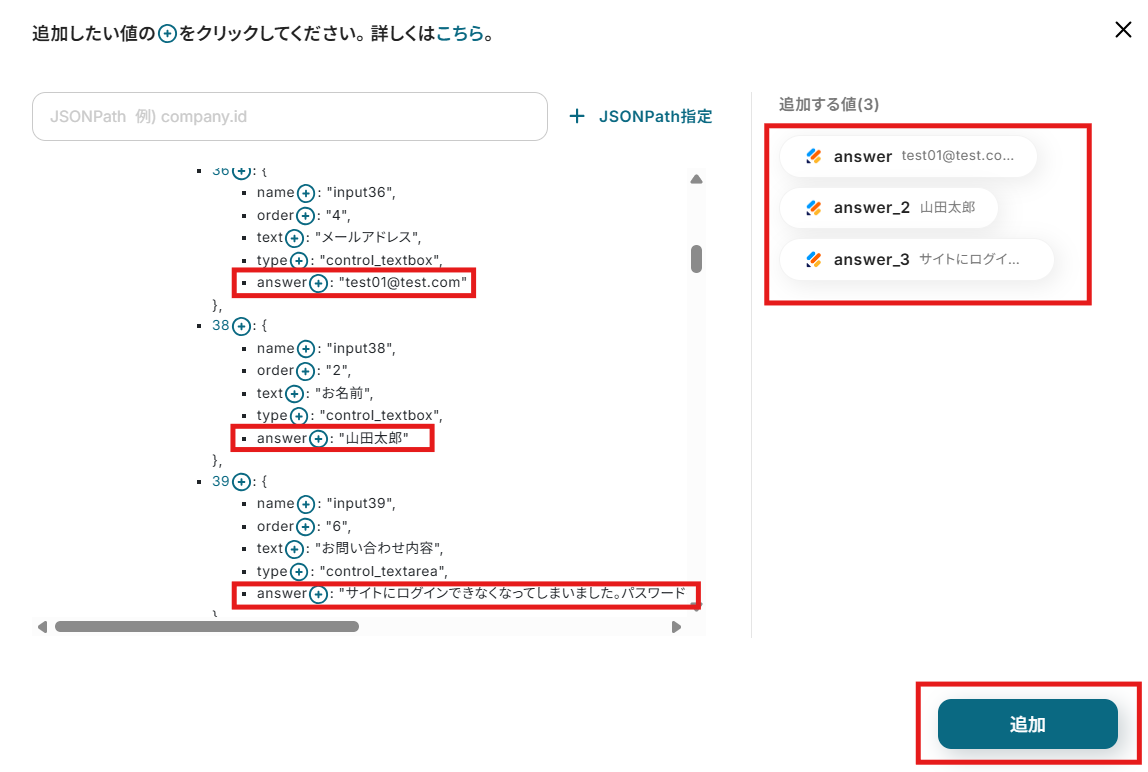Click the key label 39 in the tree
Image resolution: width=1148 pixels, height=772 pixels.
220,482
